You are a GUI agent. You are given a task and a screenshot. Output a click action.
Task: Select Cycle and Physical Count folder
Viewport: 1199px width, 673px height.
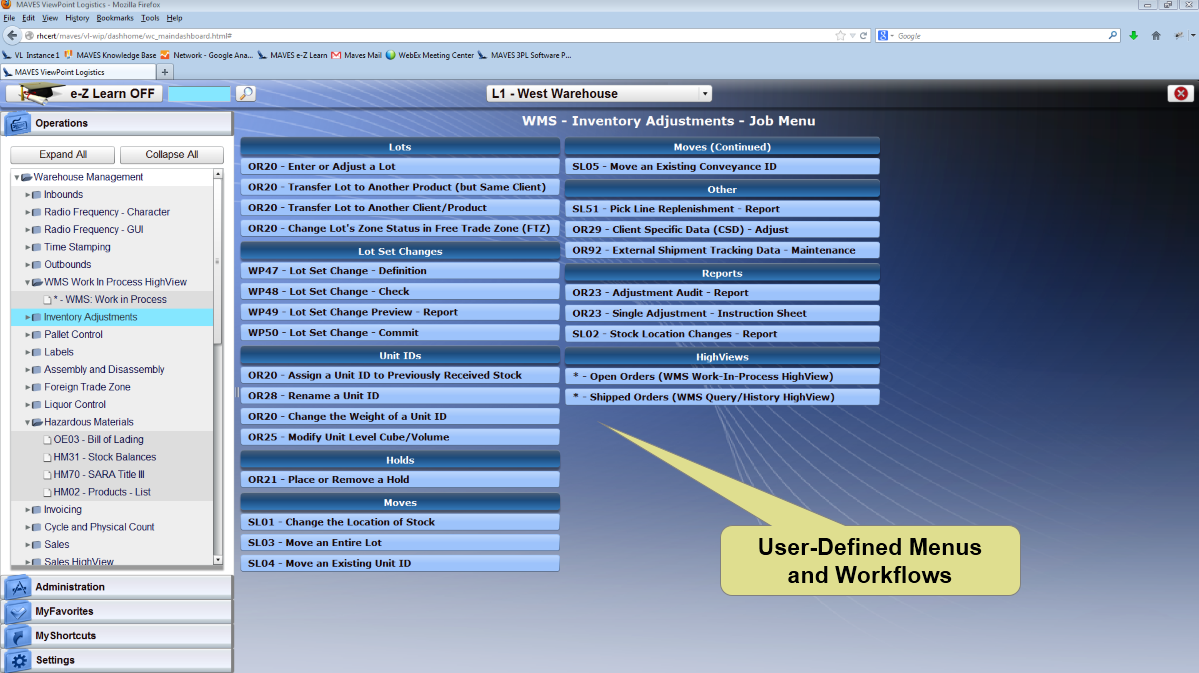click(x=99, y=528)
